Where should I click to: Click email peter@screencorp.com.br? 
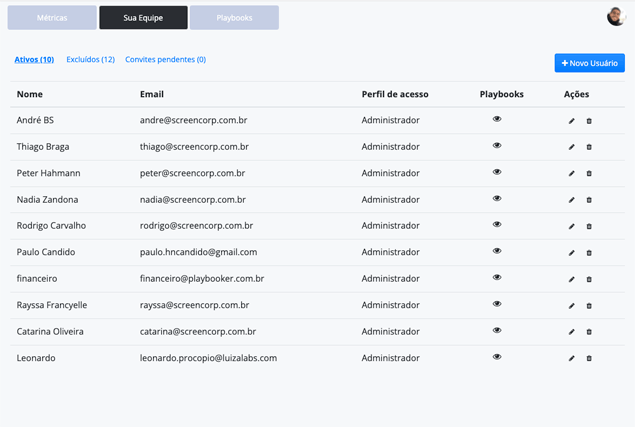(192, 173)
